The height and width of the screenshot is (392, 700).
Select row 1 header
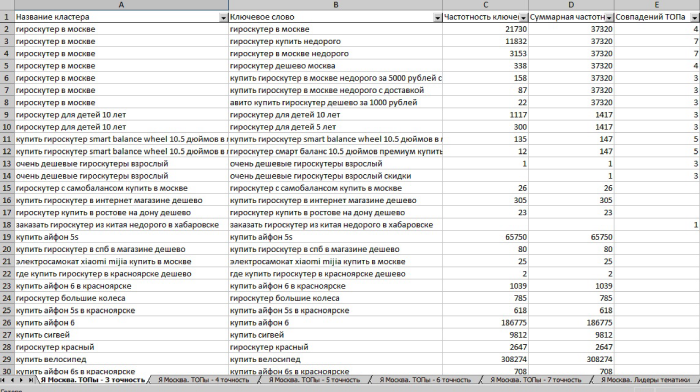(7, 17)
